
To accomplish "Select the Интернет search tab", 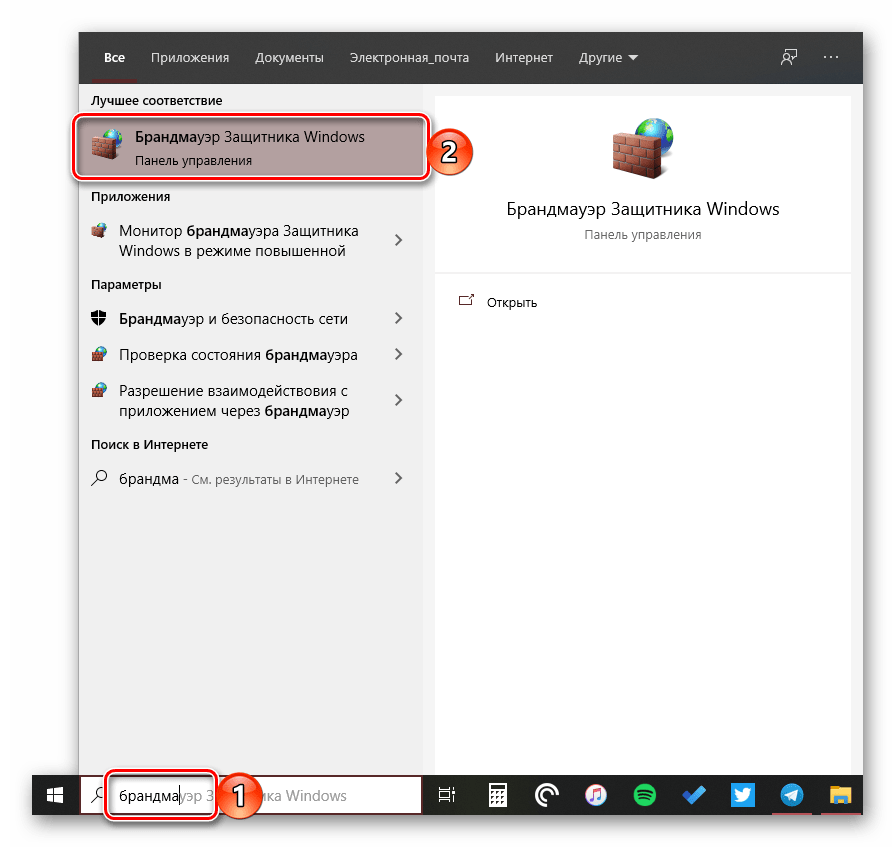I will 524,58.
